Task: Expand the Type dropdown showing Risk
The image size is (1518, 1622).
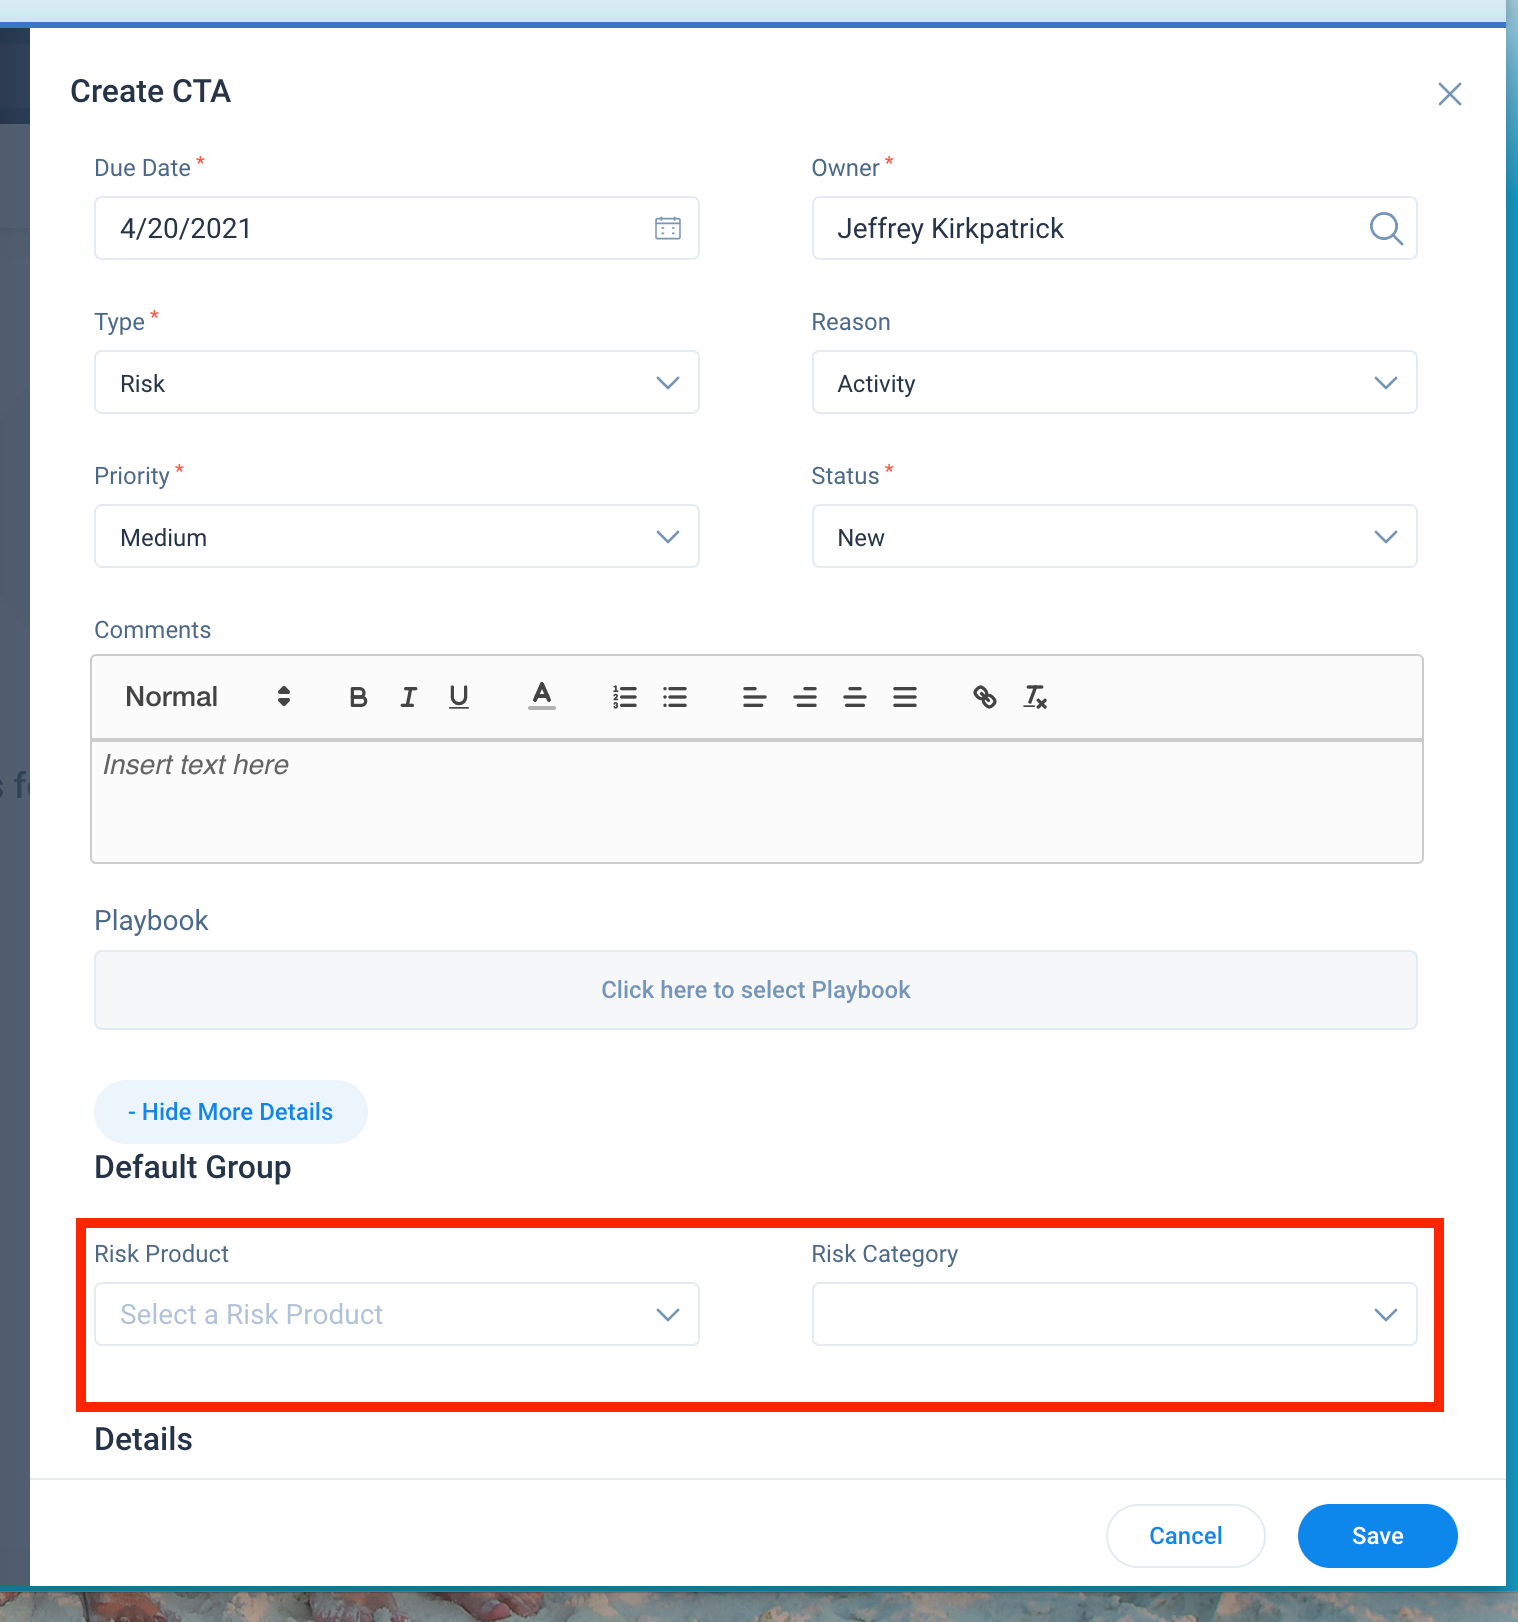Action: pyautogui.click(x=397, y=382)
